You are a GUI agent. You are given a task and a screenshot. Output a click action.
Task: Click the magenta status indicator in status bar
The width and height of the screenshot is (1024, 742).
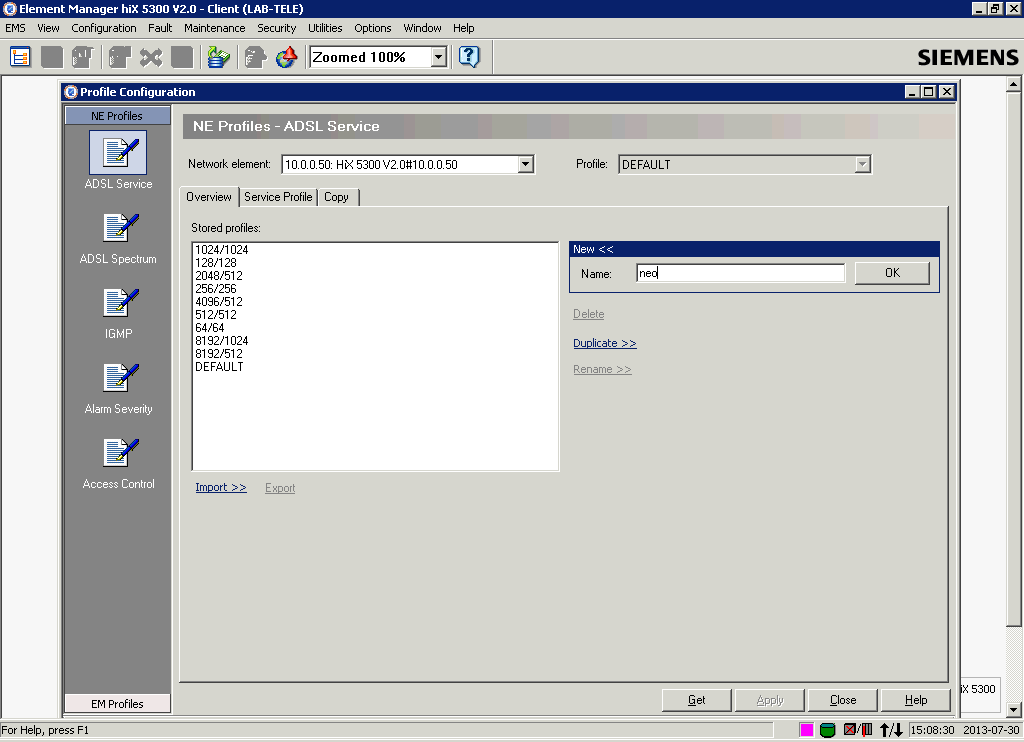pyautogui.click(x=807, y=730)
